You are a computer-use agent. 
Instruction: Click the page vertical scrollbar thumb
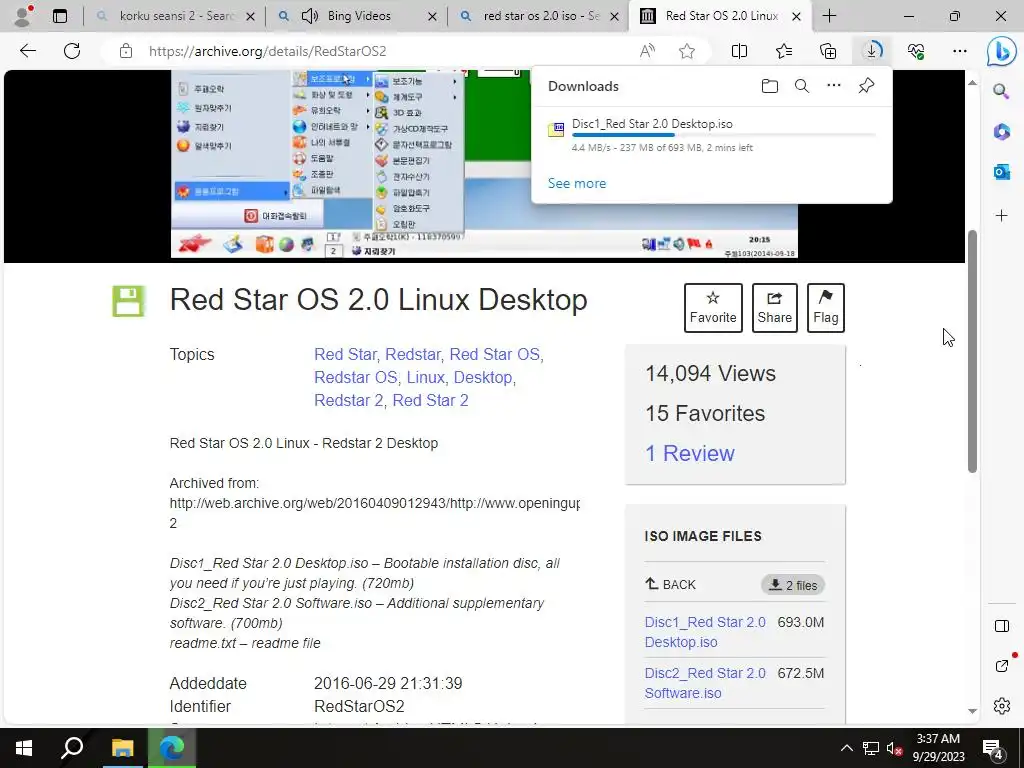972,351
